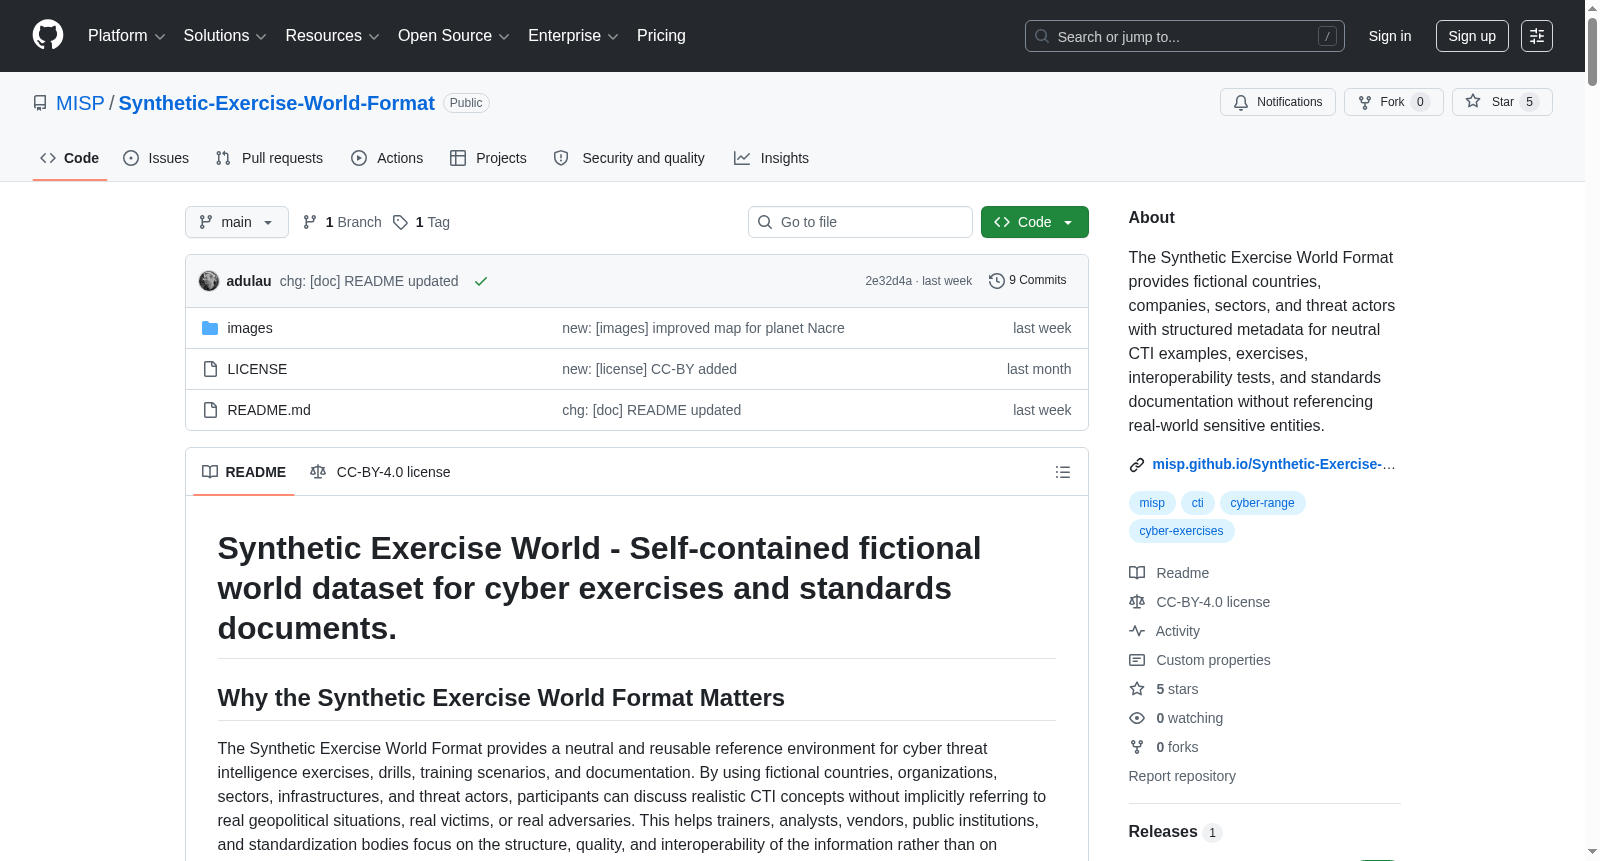Click the README.md file icon
Viewport: 1600px width, 861px height.
pyautogui.click(x=210, y=410)
